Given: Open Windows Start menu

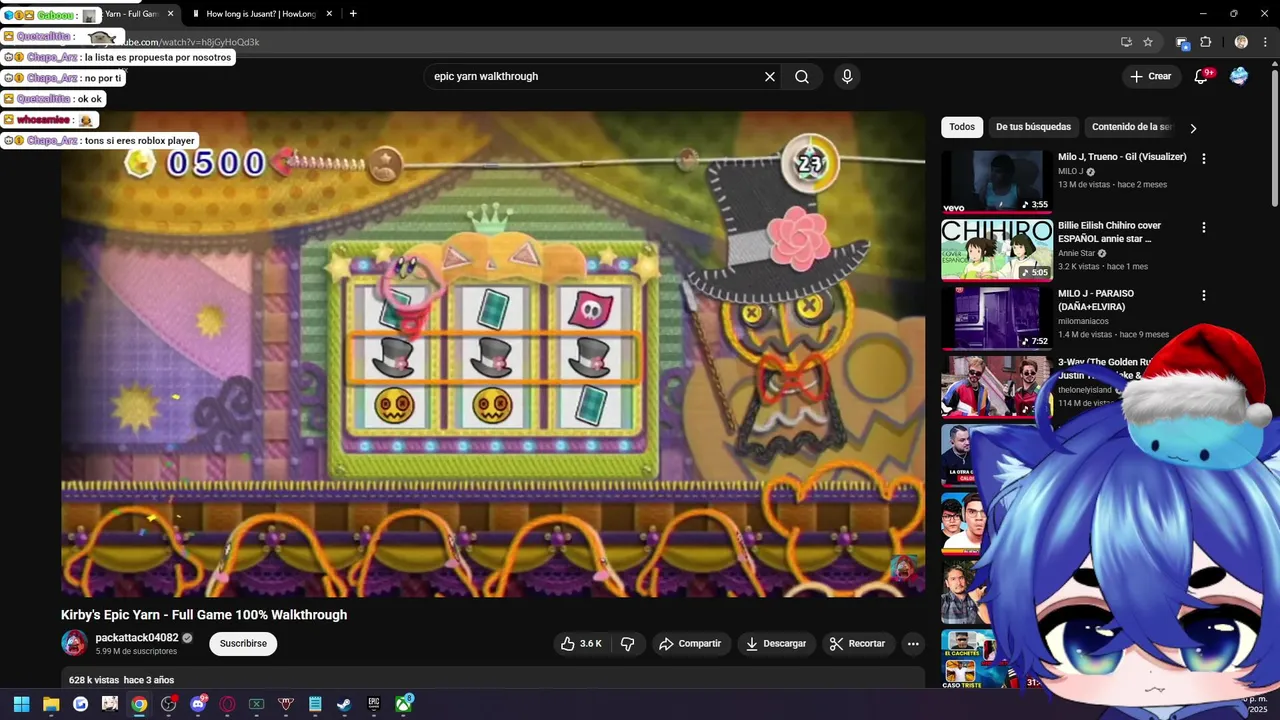Looking at the screenshot, I should point(21,704).
